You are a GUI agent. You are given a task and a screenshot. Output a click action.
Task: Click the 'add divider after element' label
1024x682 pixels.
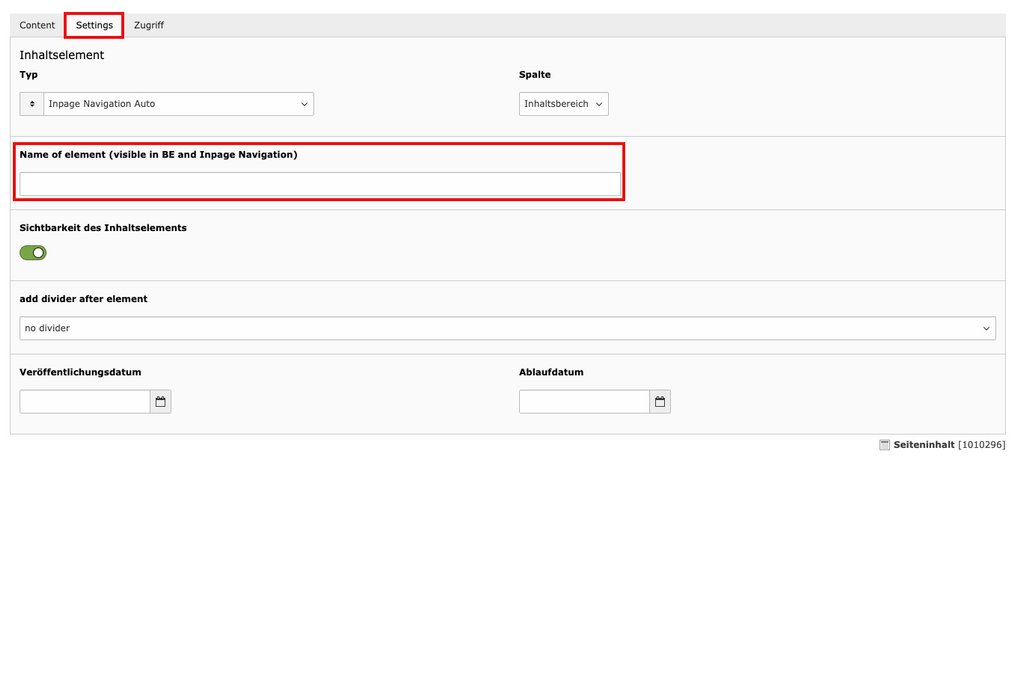point(83,299)
